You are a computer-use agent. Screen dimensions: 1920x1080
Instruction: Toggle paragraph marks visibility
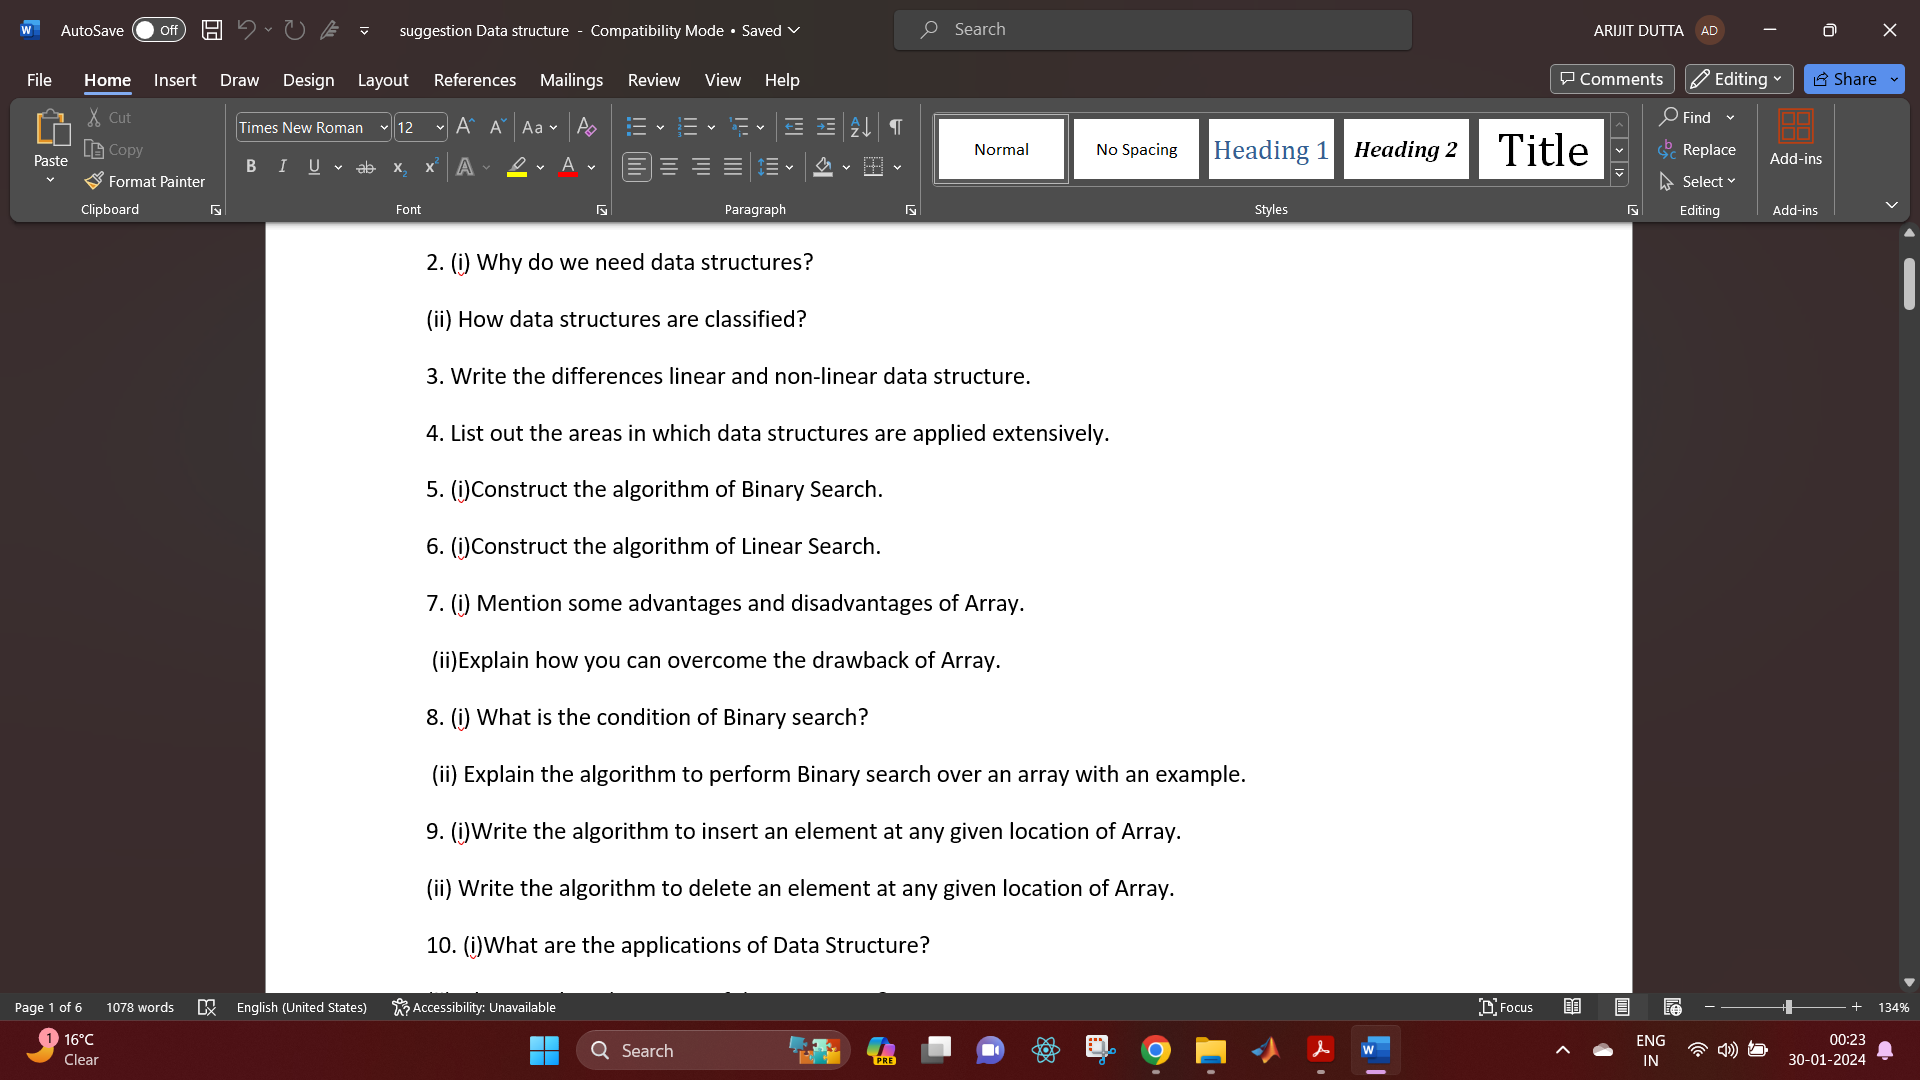point(894,126)
